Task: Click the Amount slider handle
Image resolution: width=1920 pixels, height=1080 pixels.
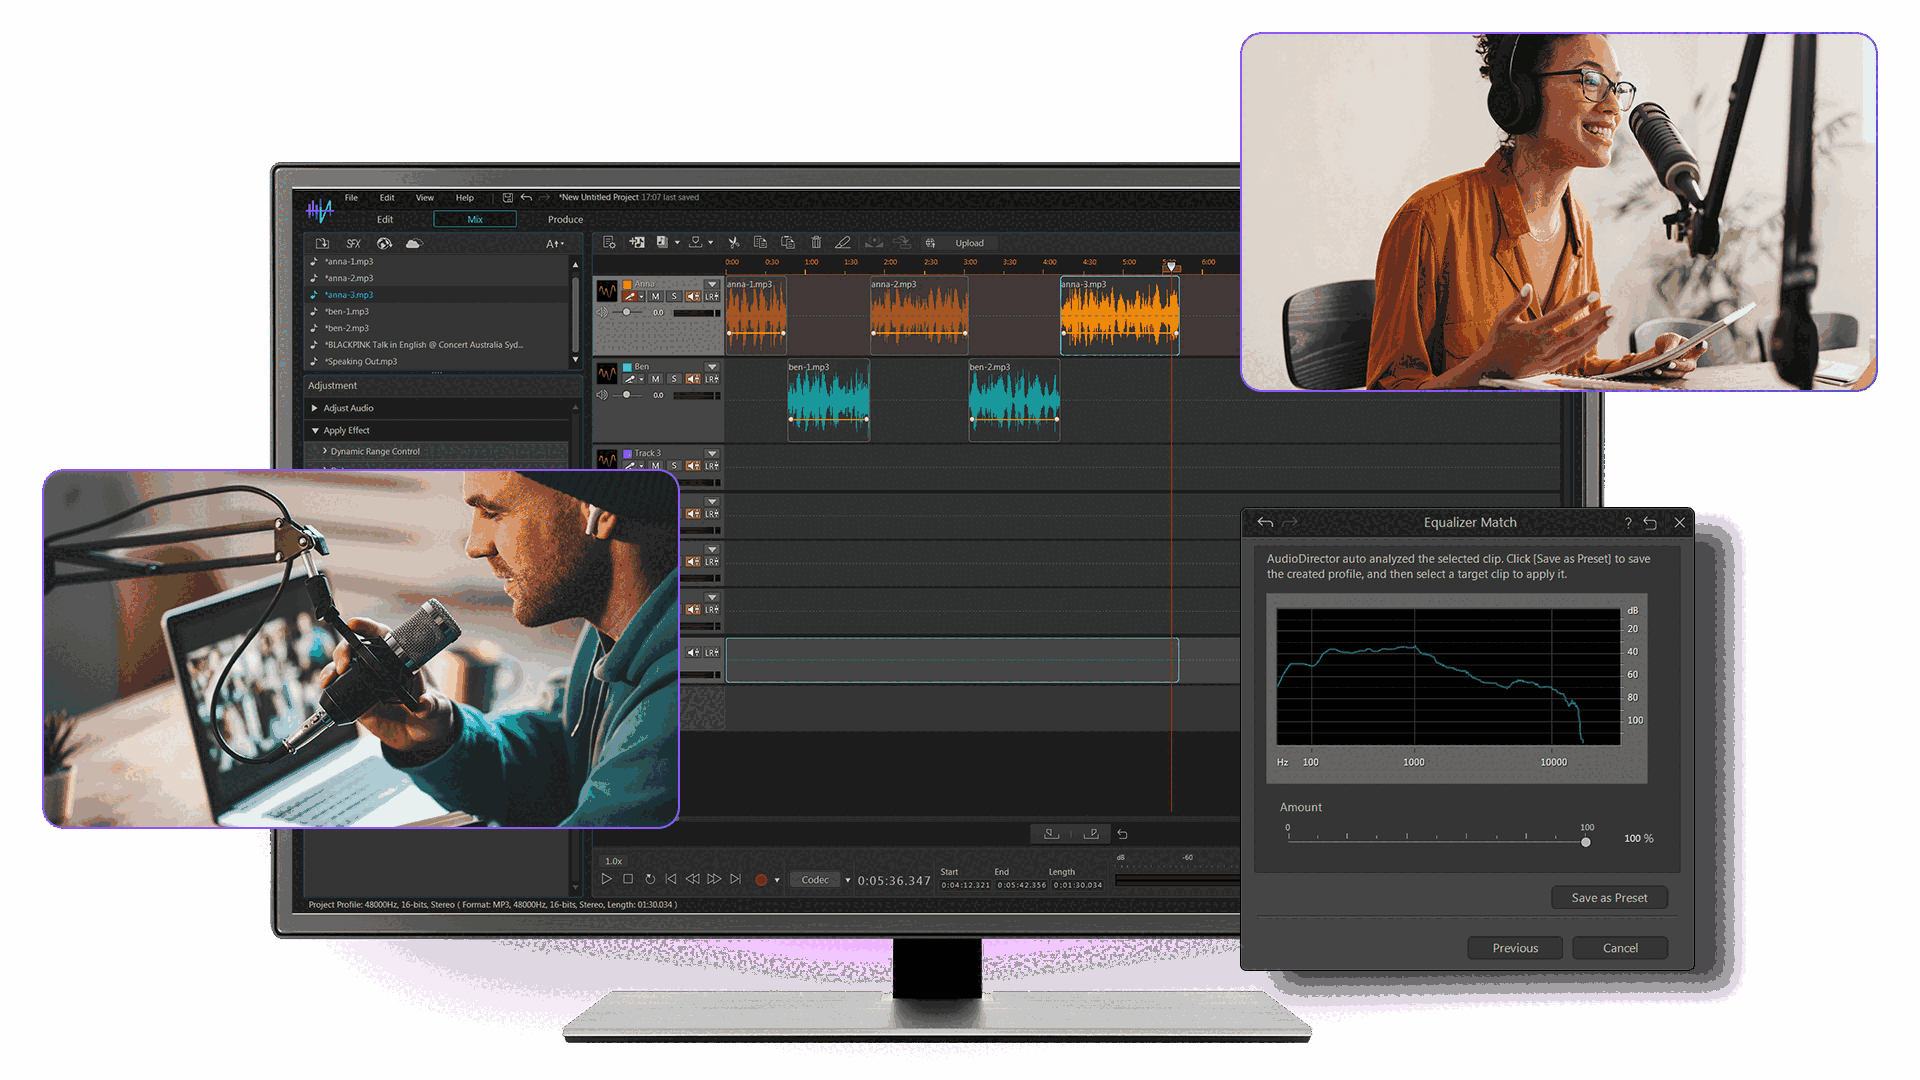Action: [1586, 842]
